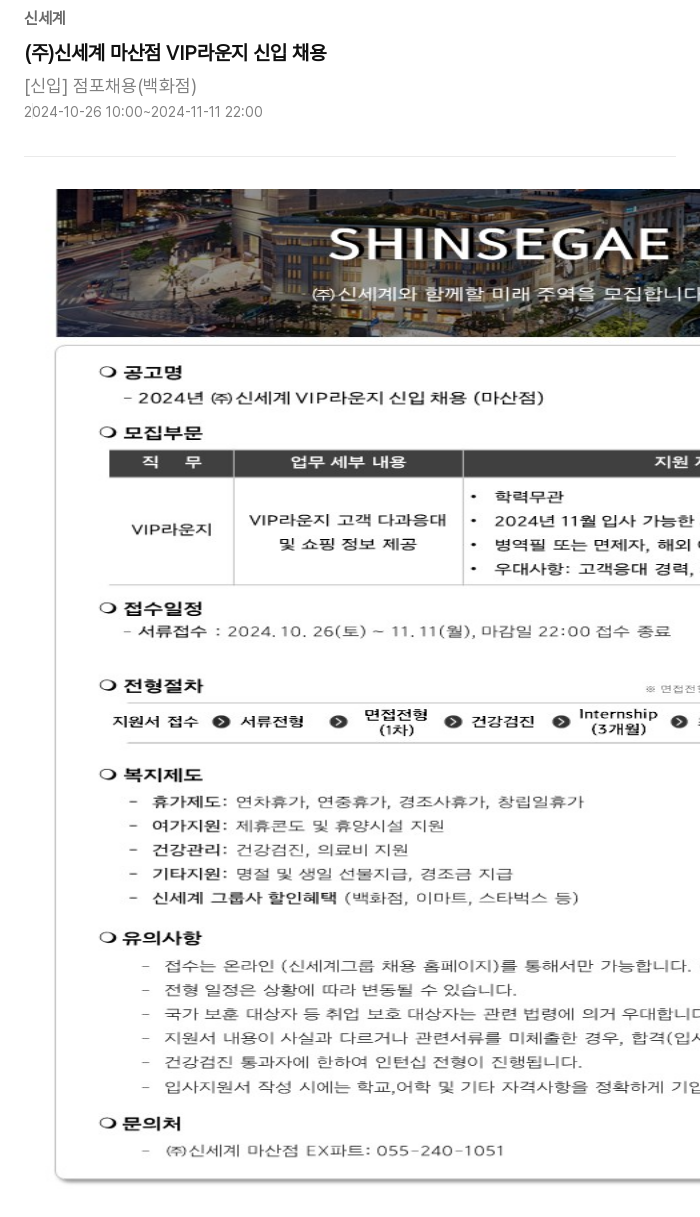The width and height of the screenshot is (700, 1217).
Task: Click the 복지제도 section heading
Action: click(x=162, y=774)
